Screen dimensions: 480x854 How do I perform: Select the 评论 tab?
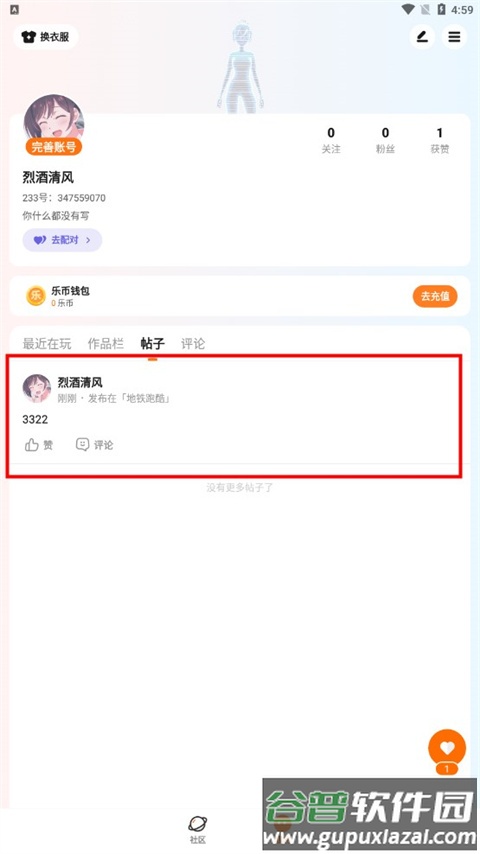coord(193,344)
